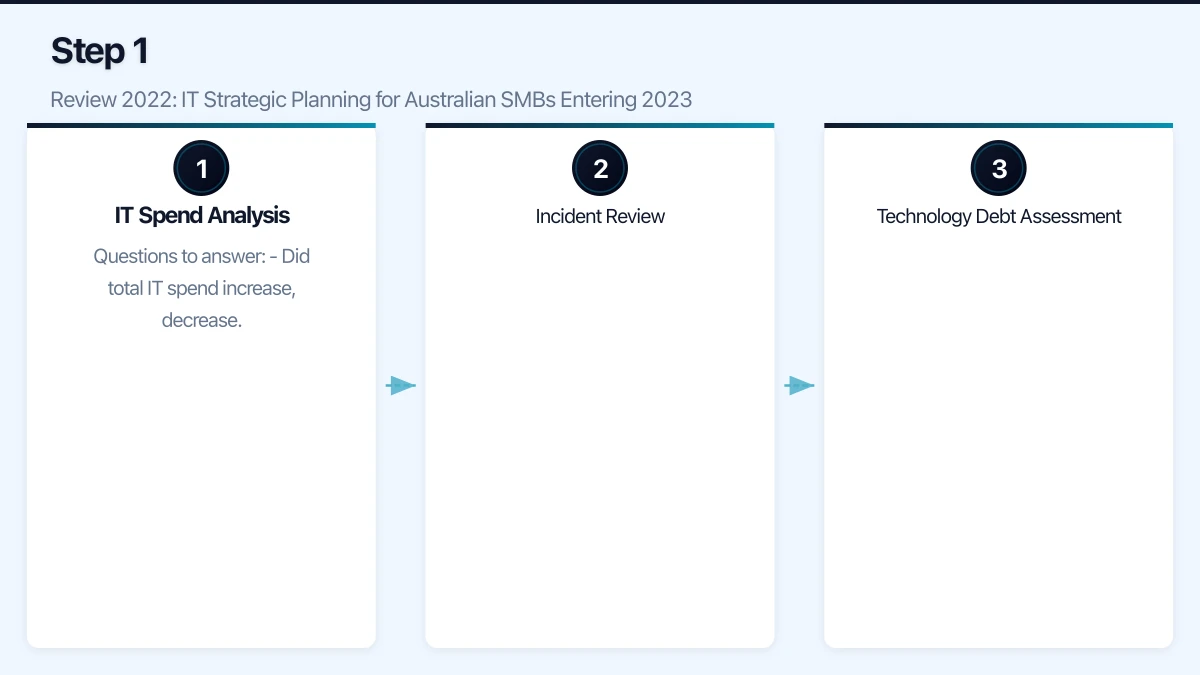The width and height of the screenshot is (1200, 675).
Task: Click the Technology Debt Assessment title
Action: click(998, 215)
